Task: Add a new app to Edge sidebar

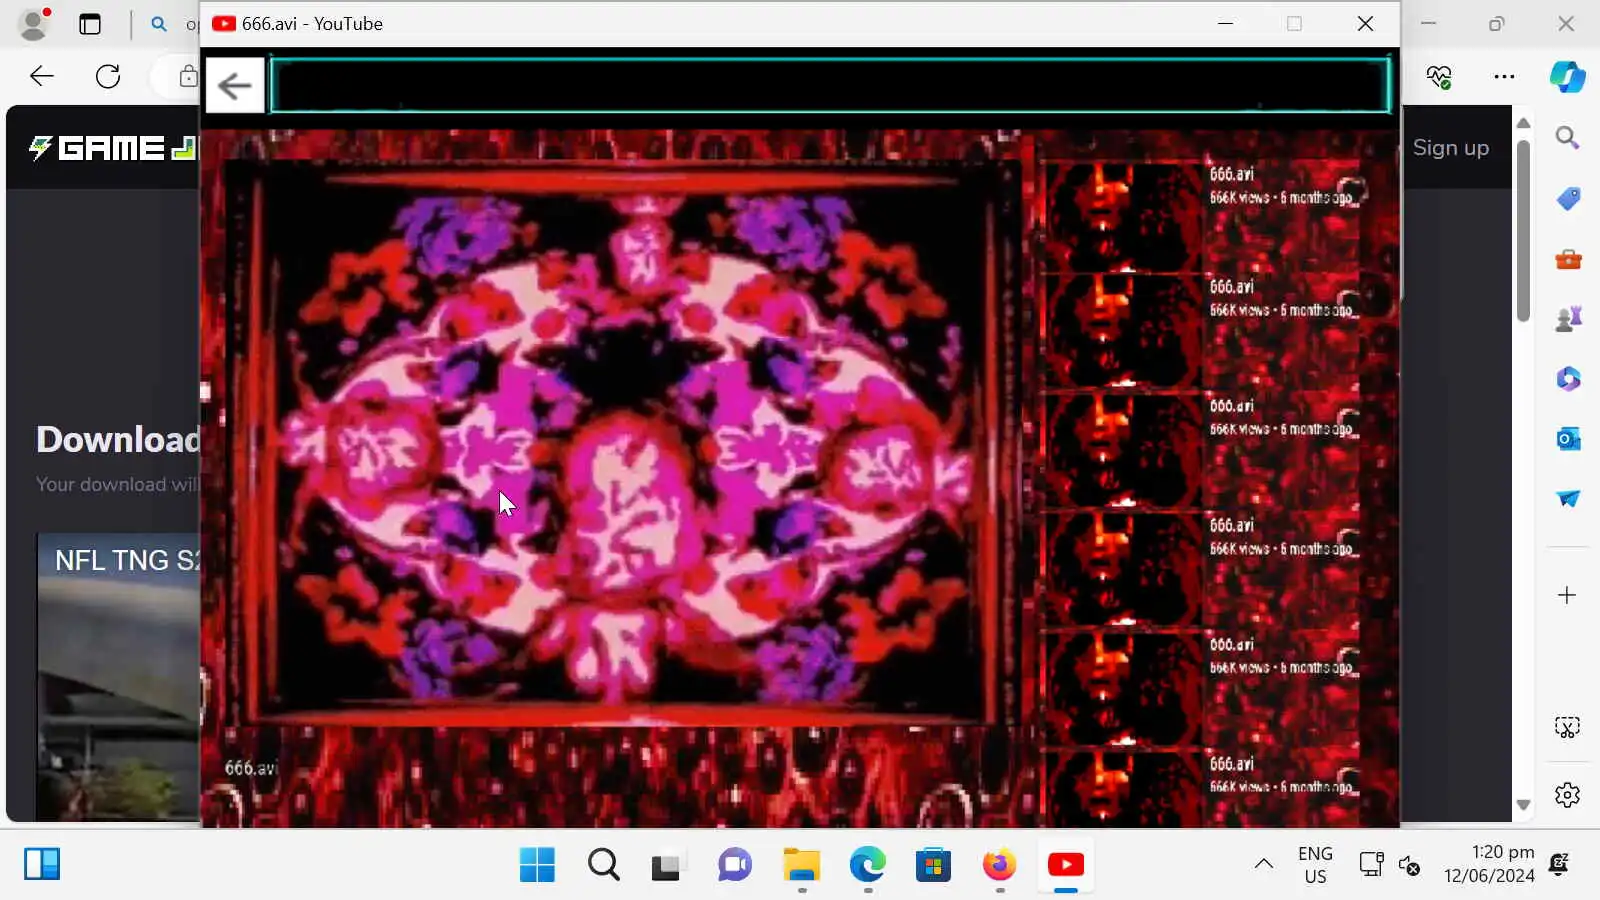Action: [1567, 595]
